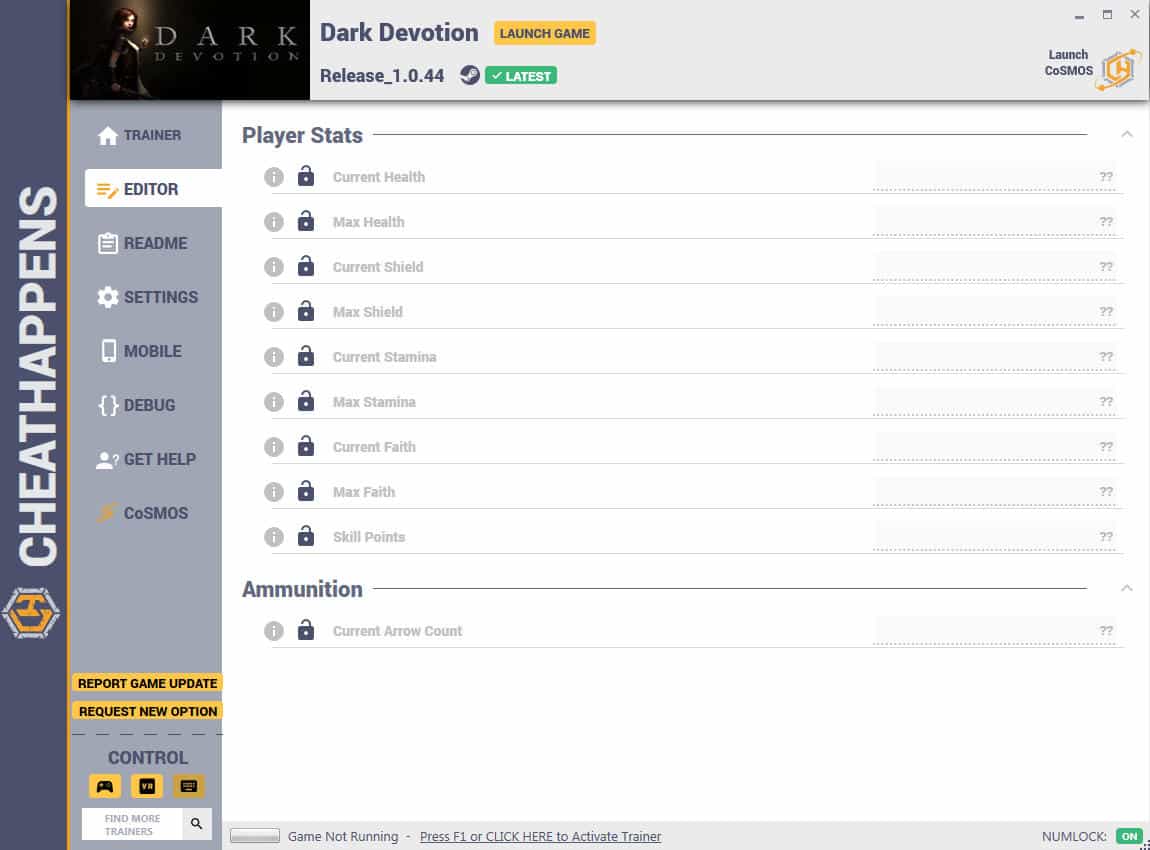
Task: Click the trainer activation progress bar
Action: click(254, 835)
